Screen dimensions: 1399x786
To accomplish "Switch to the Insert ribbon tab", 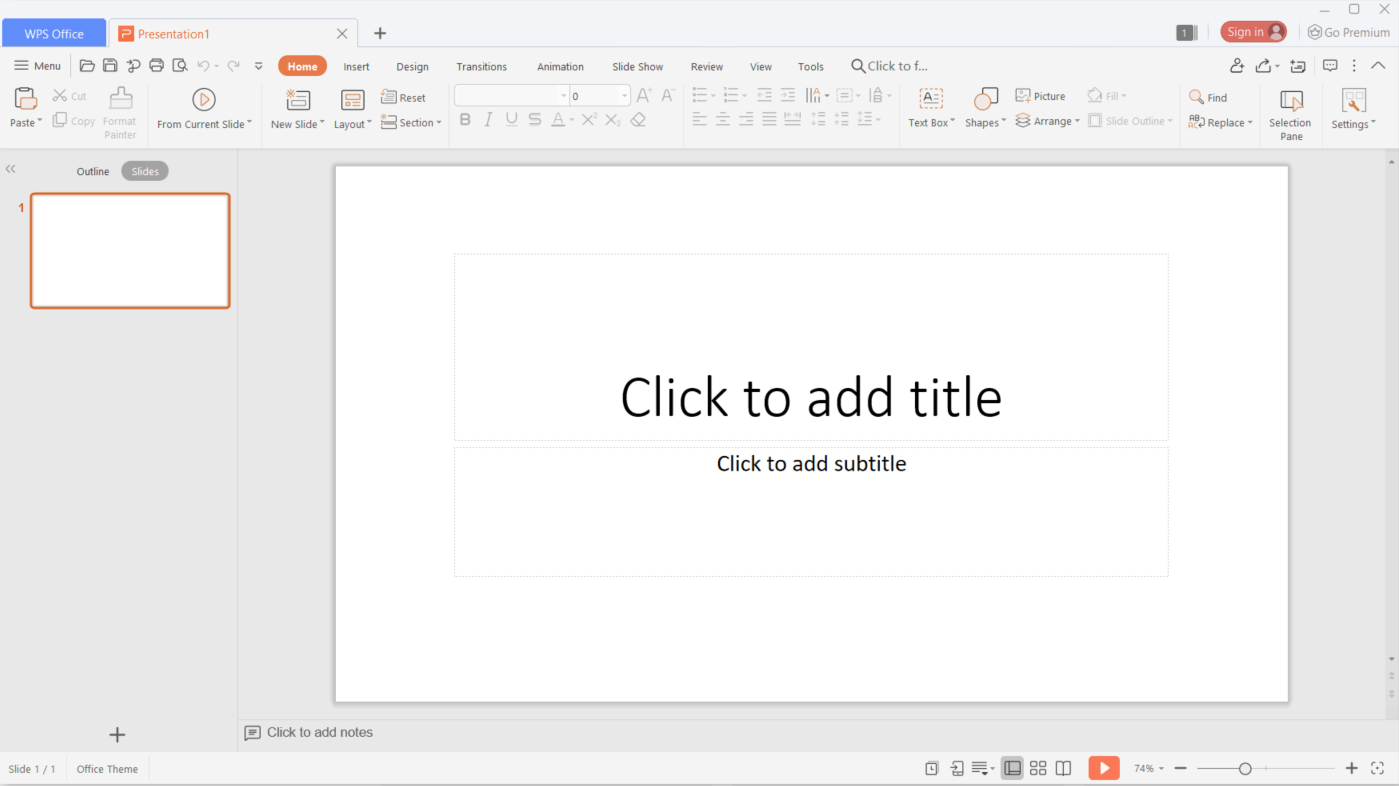I will tap(356, 66).
